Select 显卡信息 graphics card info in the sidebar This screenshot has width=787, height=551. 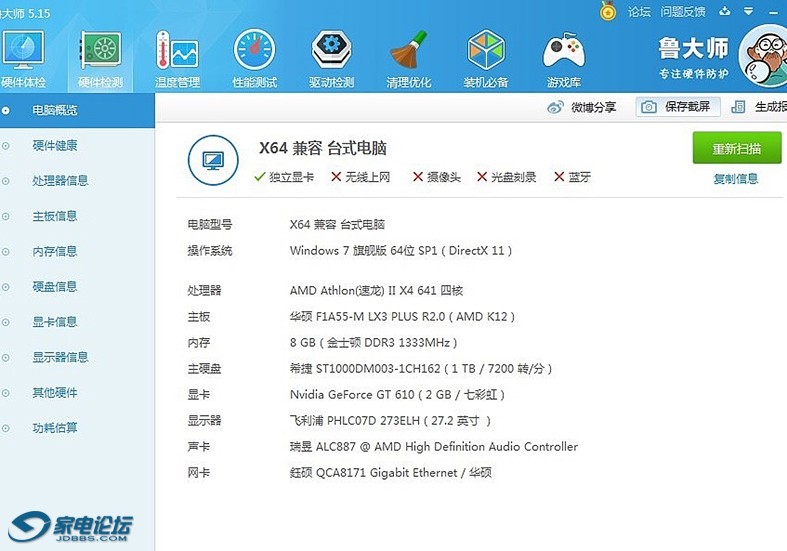pos(54,322)
